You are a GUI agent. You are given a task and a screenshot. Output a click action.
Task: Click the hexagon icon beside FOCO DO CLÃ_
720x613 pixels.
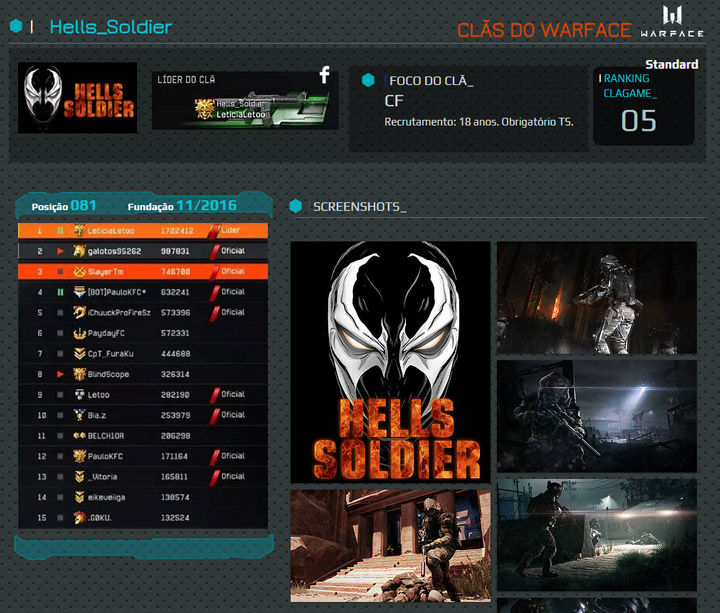coord(368,80)
